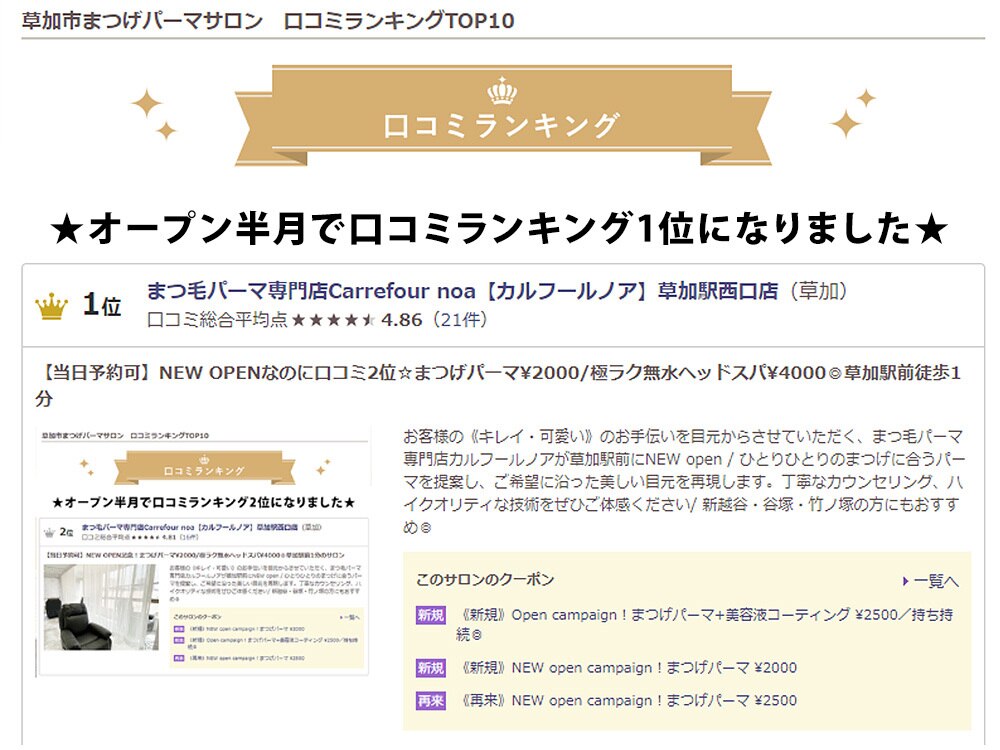Screen dimensions: 1000x750
Task: Click the gold 口コミランキング ribbon banner
Action: click(x=503, y=115)
